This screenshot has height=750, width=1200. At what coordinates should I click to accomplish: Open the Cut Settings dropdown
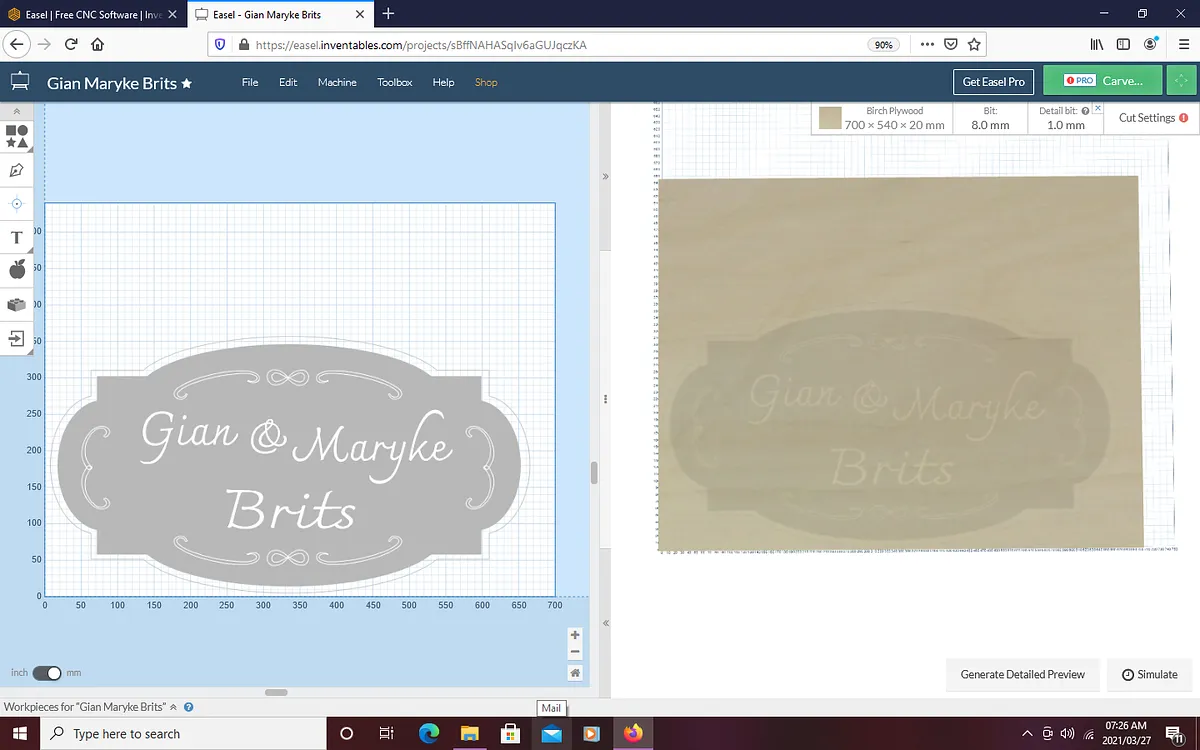pos(1152,118)
